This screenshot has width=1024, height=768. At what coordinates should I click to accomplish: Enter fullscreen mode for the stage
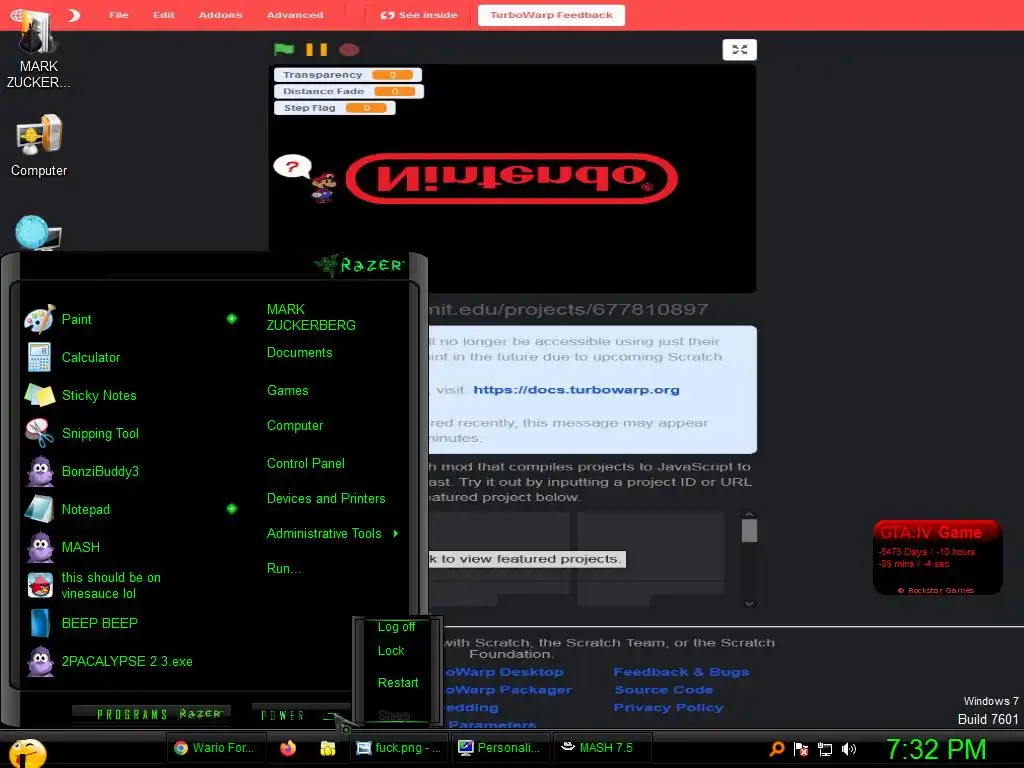tap(739, 50)
